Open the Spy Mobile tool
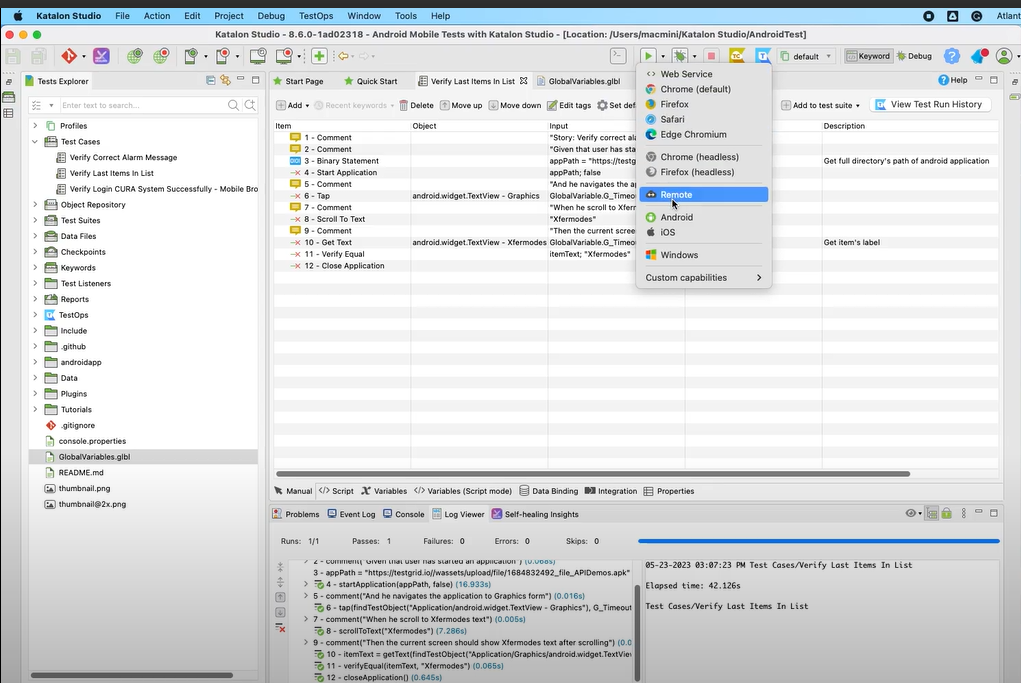Image resolution: width=1021 pixels, height=683 pixels. click(191, 56)
